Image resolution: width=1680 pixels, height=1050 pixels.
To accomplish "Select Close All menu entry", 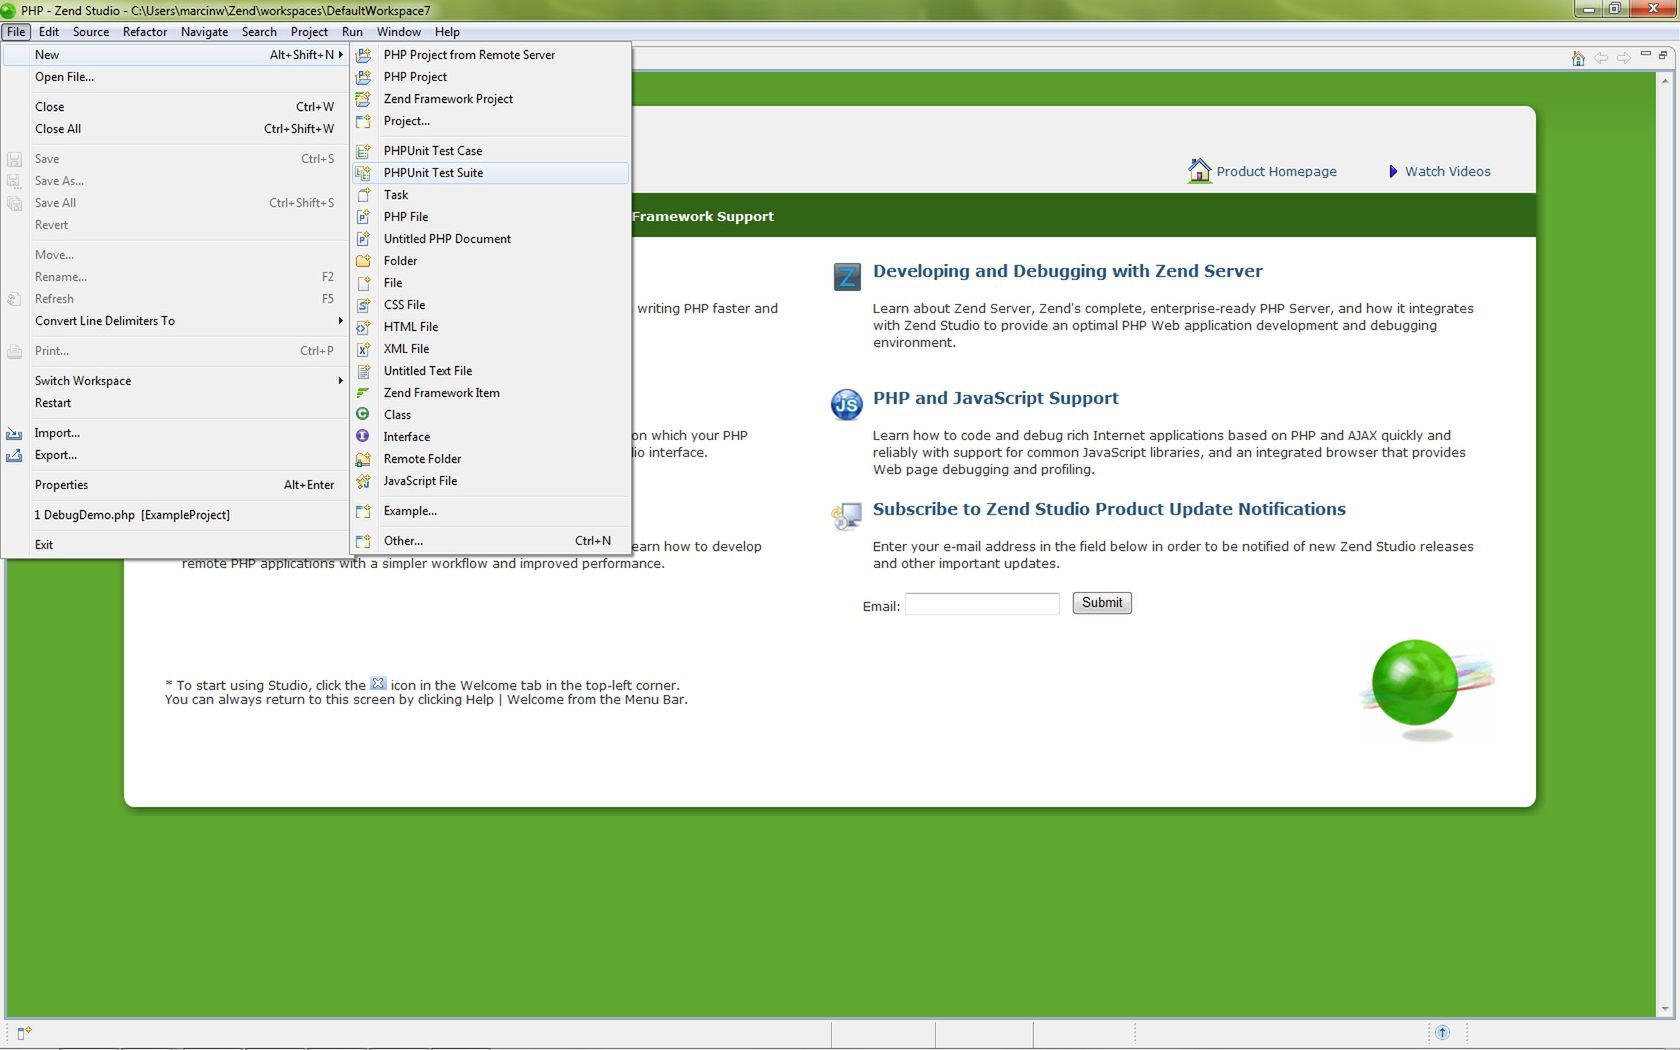I will [x=175, y=129].
